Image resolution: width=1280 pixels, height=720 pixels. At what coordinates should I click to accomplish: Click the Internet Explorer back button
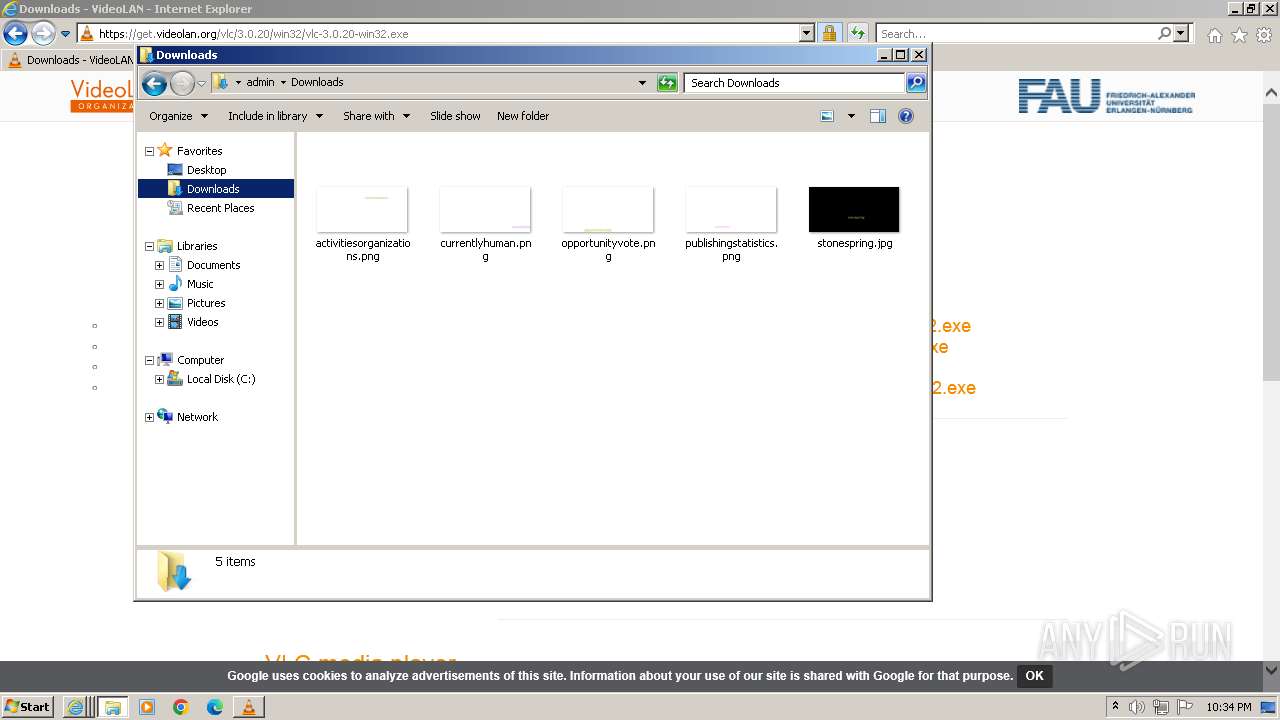16,34
